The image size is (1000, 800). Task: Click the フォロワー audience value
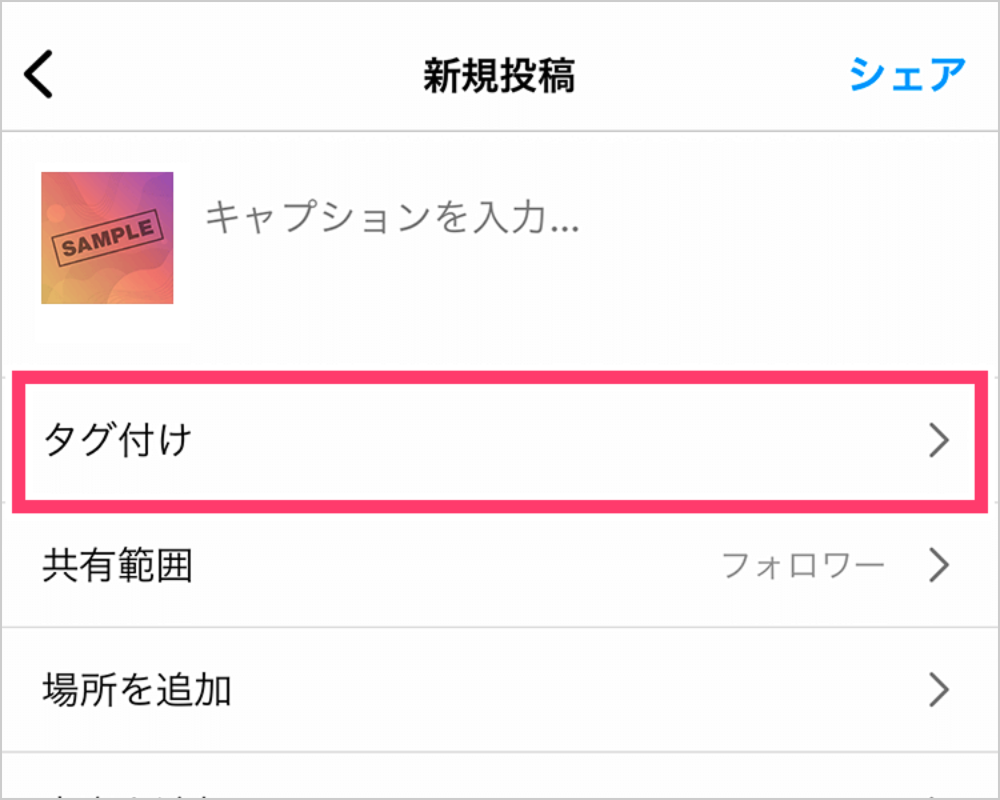click(803, 566)
